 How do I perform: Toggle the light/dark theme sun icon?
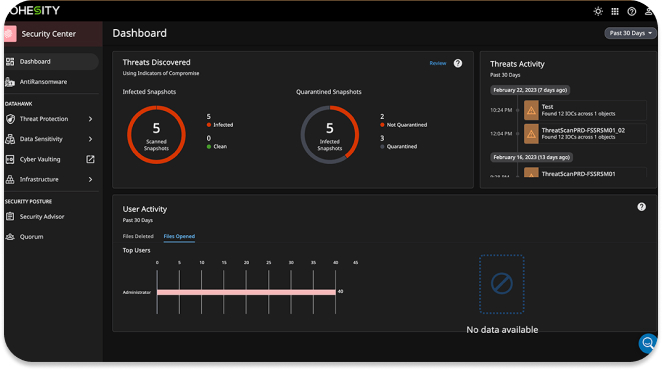(x=598, y=11)
